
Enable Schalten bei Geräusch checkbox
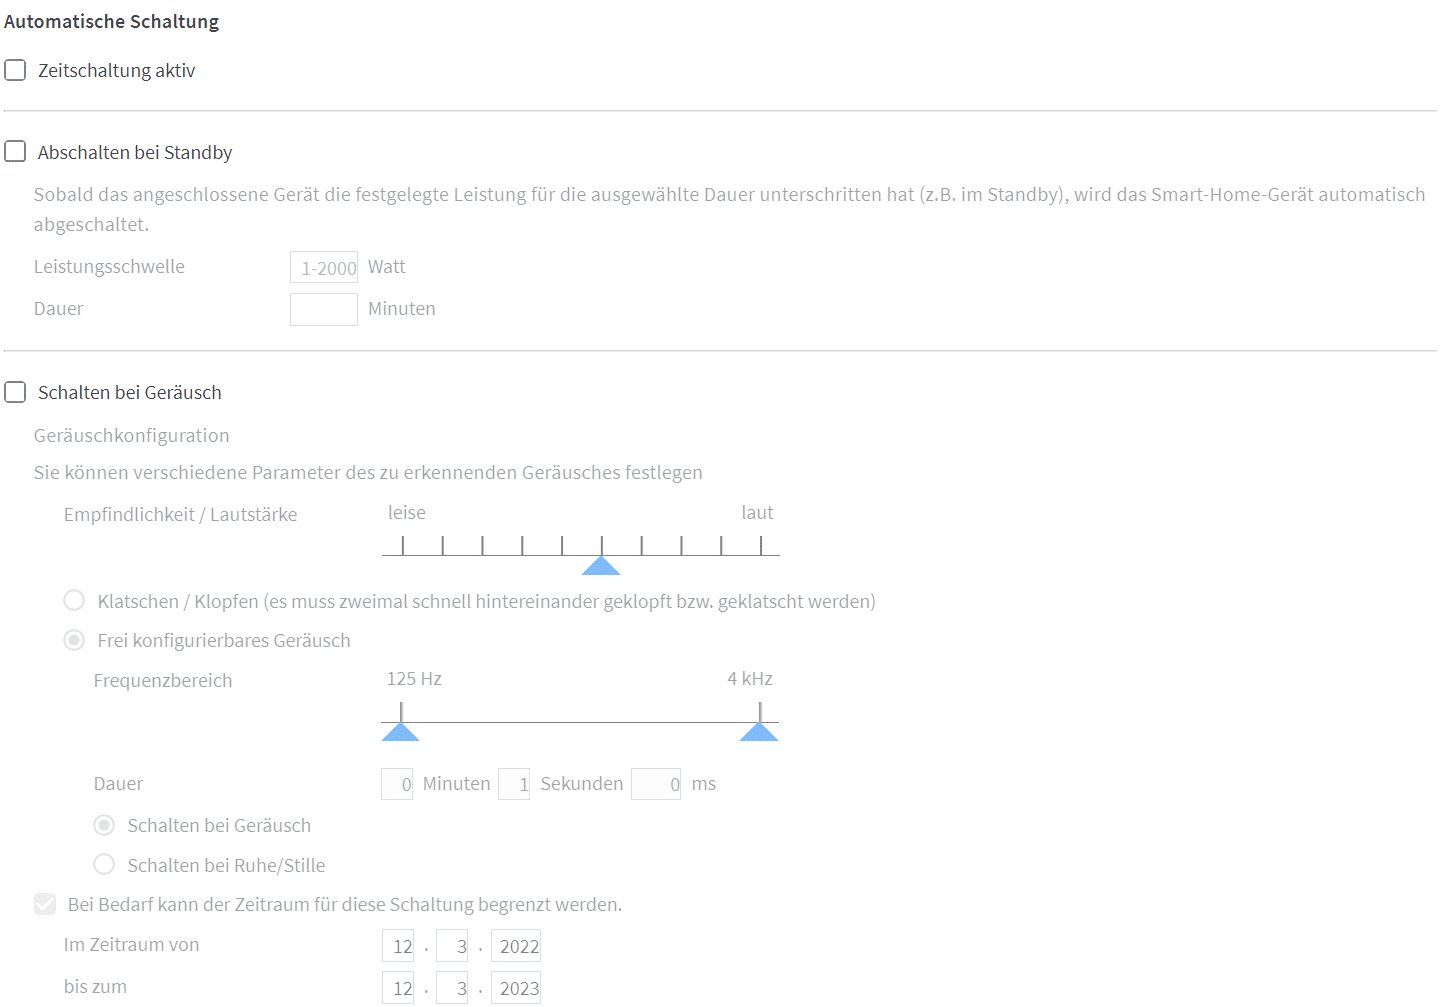pos(15,392)
